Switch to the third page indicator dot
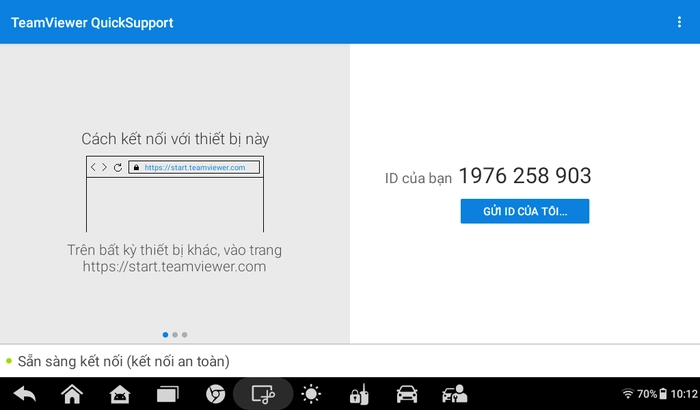This screenshot has height=410, width=700. (x=184, y=335)
